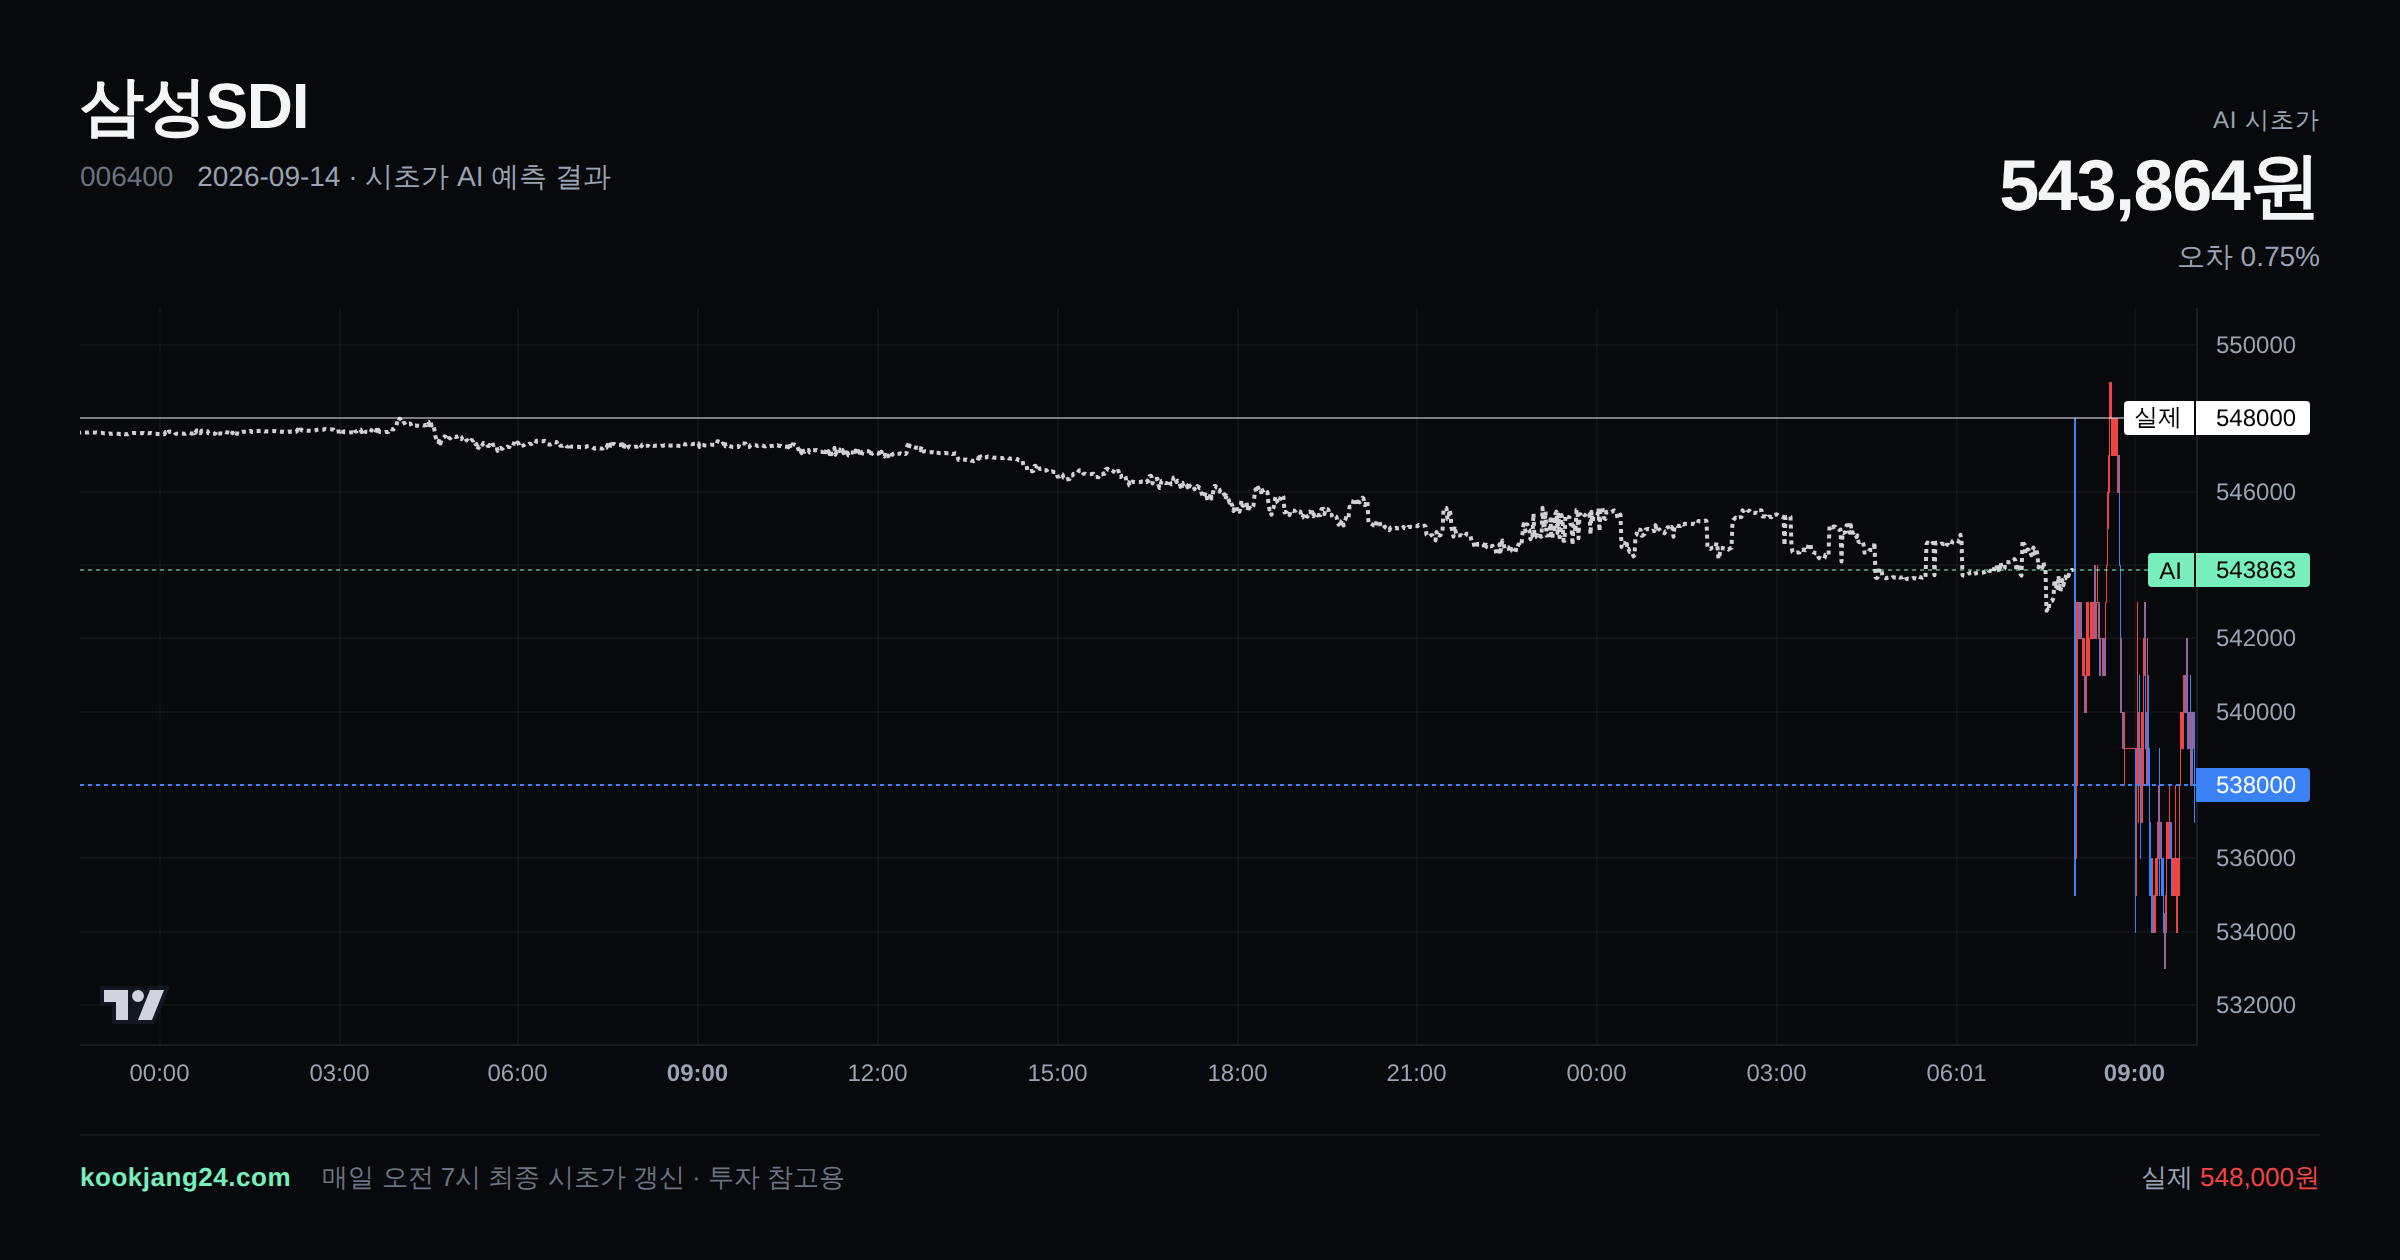Click the 548000 price label badge

(x=2253, y=418)
